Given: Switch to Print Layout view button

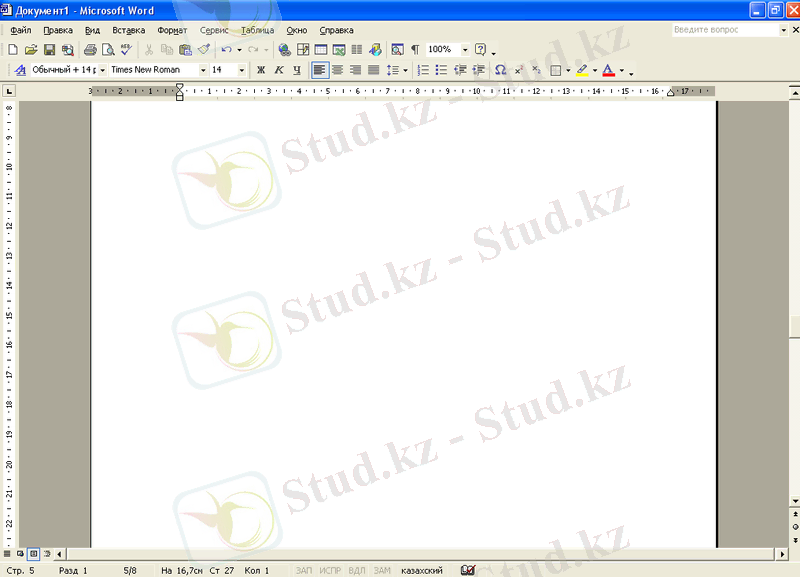Looking at the screenshot, I should pos(34,554).
